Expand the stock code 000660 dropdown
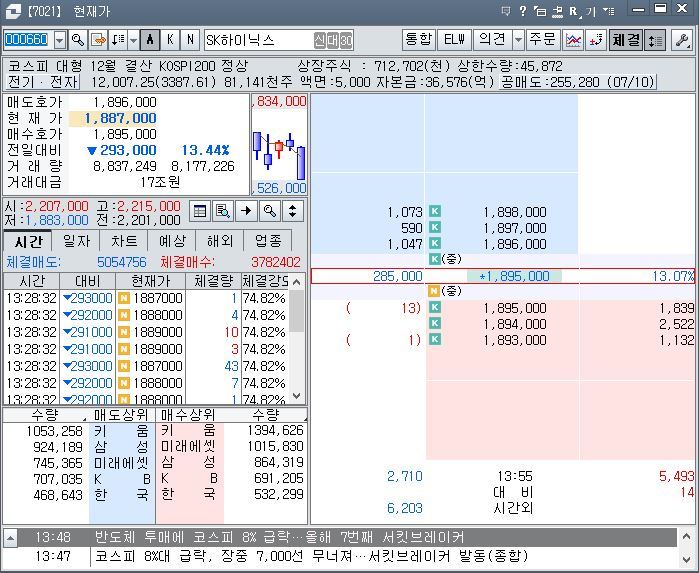 tap(60, 41)
